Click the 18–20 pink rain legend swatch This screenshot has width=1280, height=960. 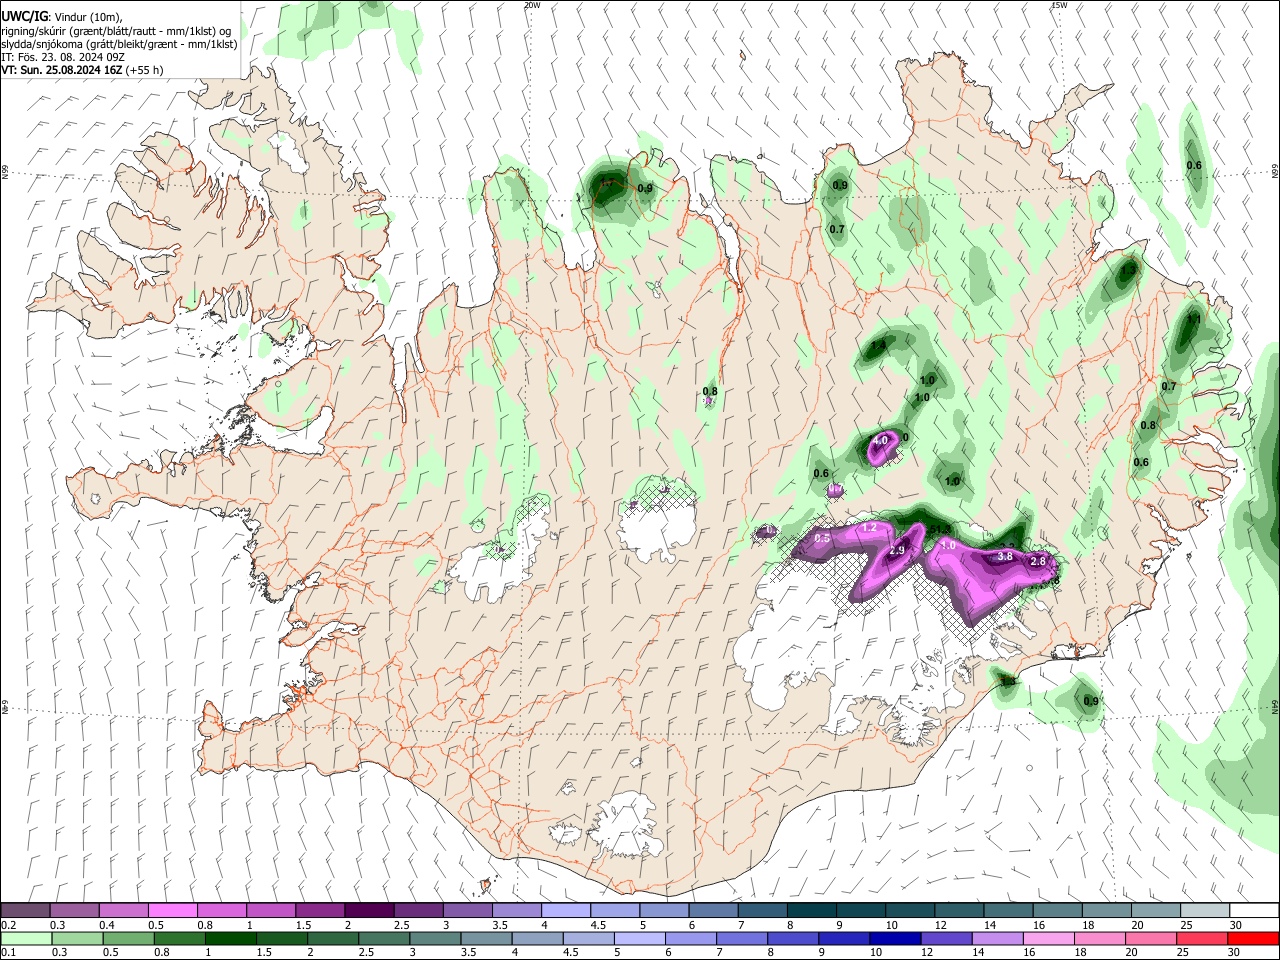(x=1099, y=938)
